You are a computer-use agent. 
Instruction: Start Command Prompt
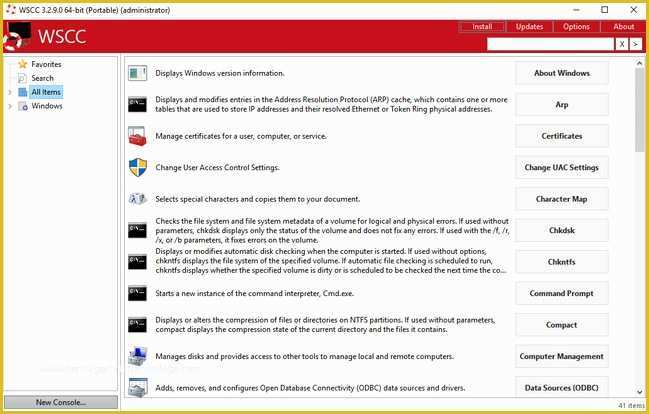pos(562,293)
